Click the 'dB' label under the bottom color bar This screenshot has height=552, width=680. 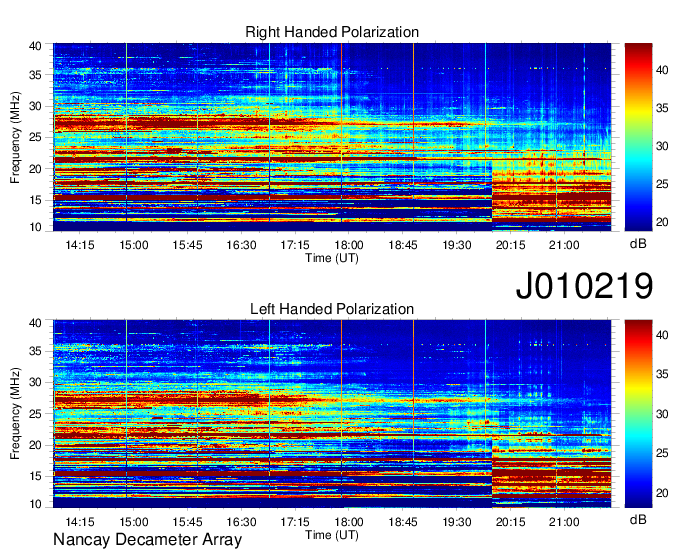638,520
